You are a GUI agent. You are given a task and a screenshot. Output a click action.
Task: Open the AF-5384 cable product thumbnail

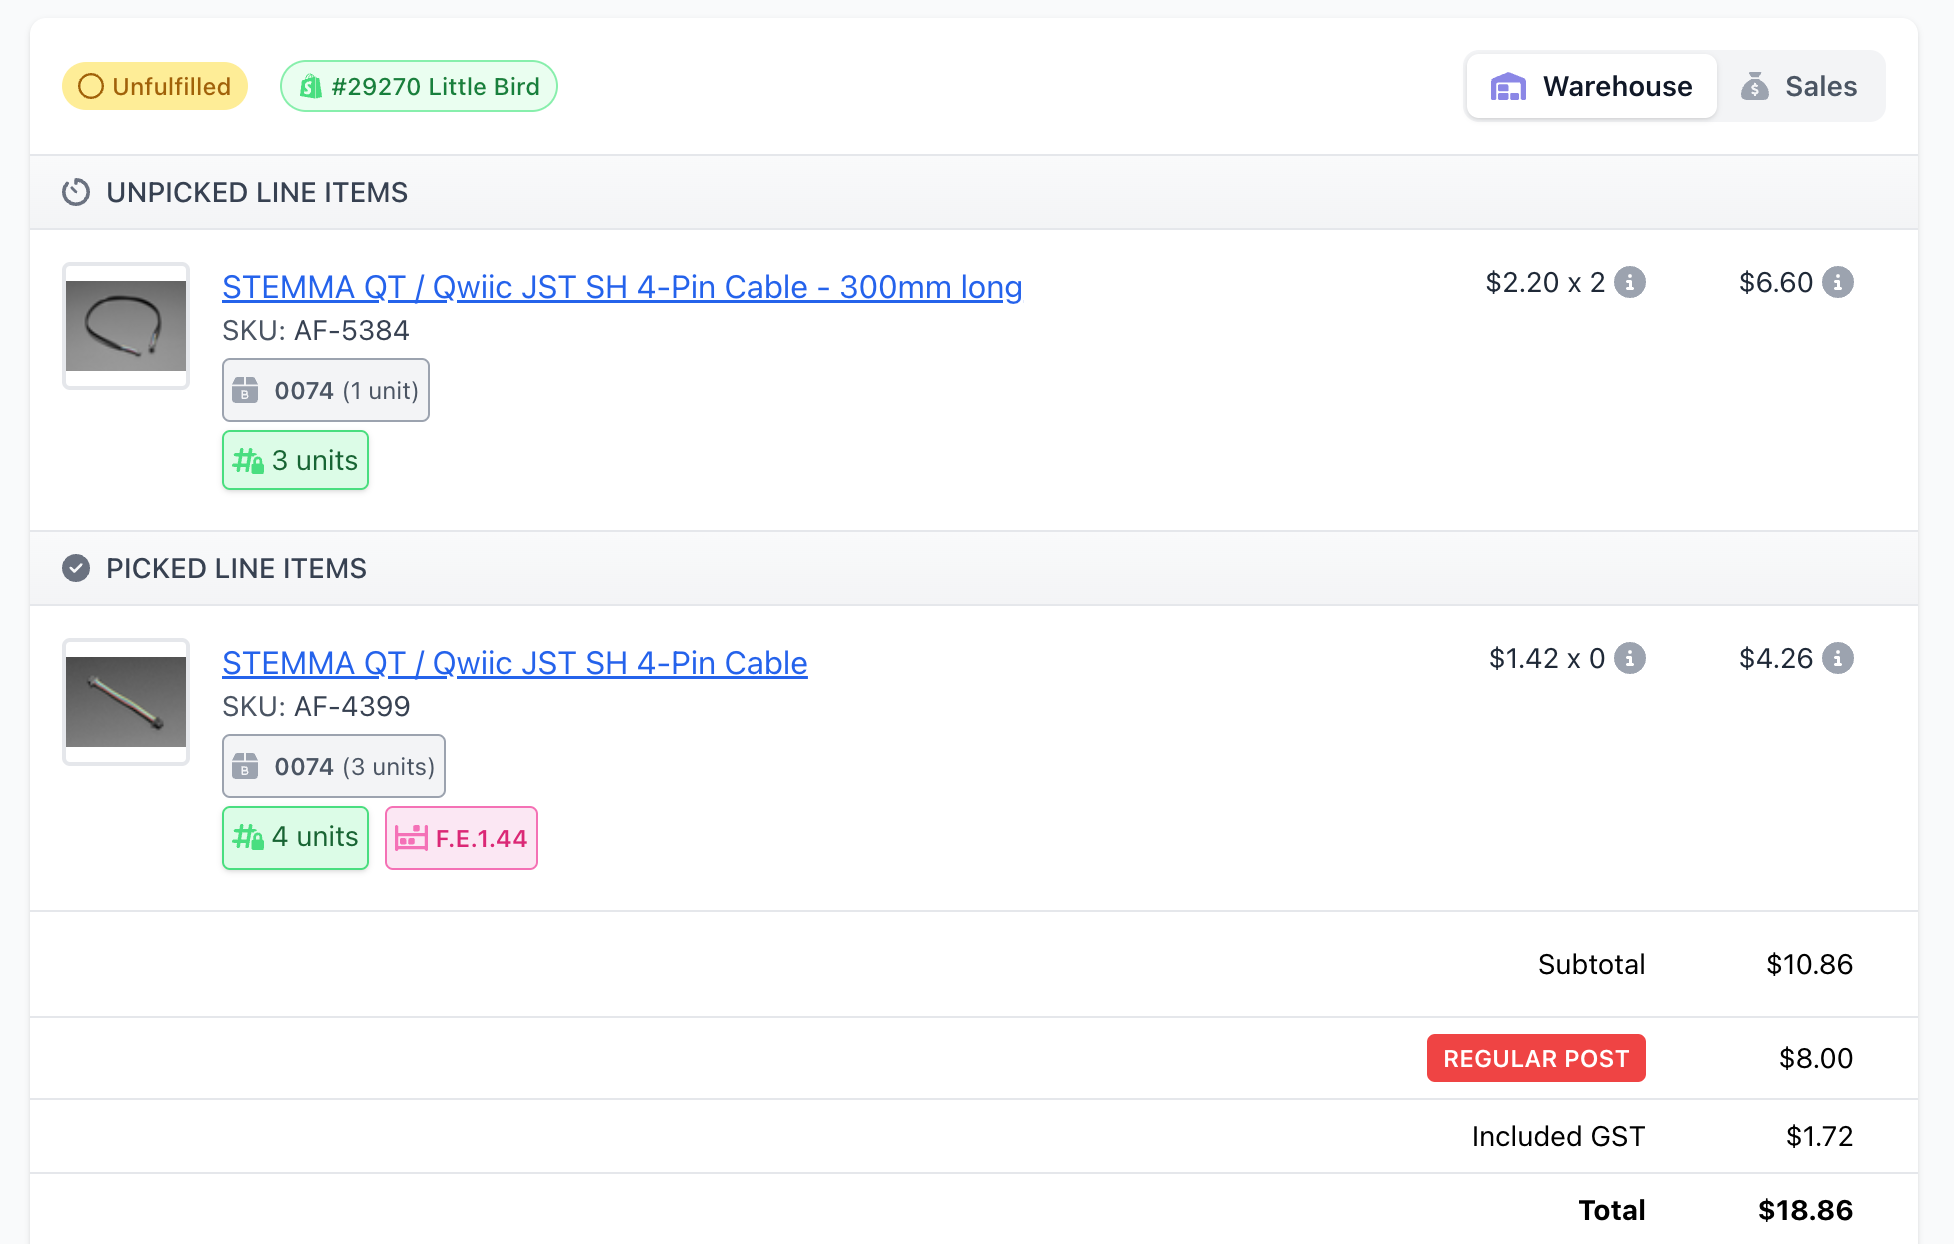click(126, 326)
